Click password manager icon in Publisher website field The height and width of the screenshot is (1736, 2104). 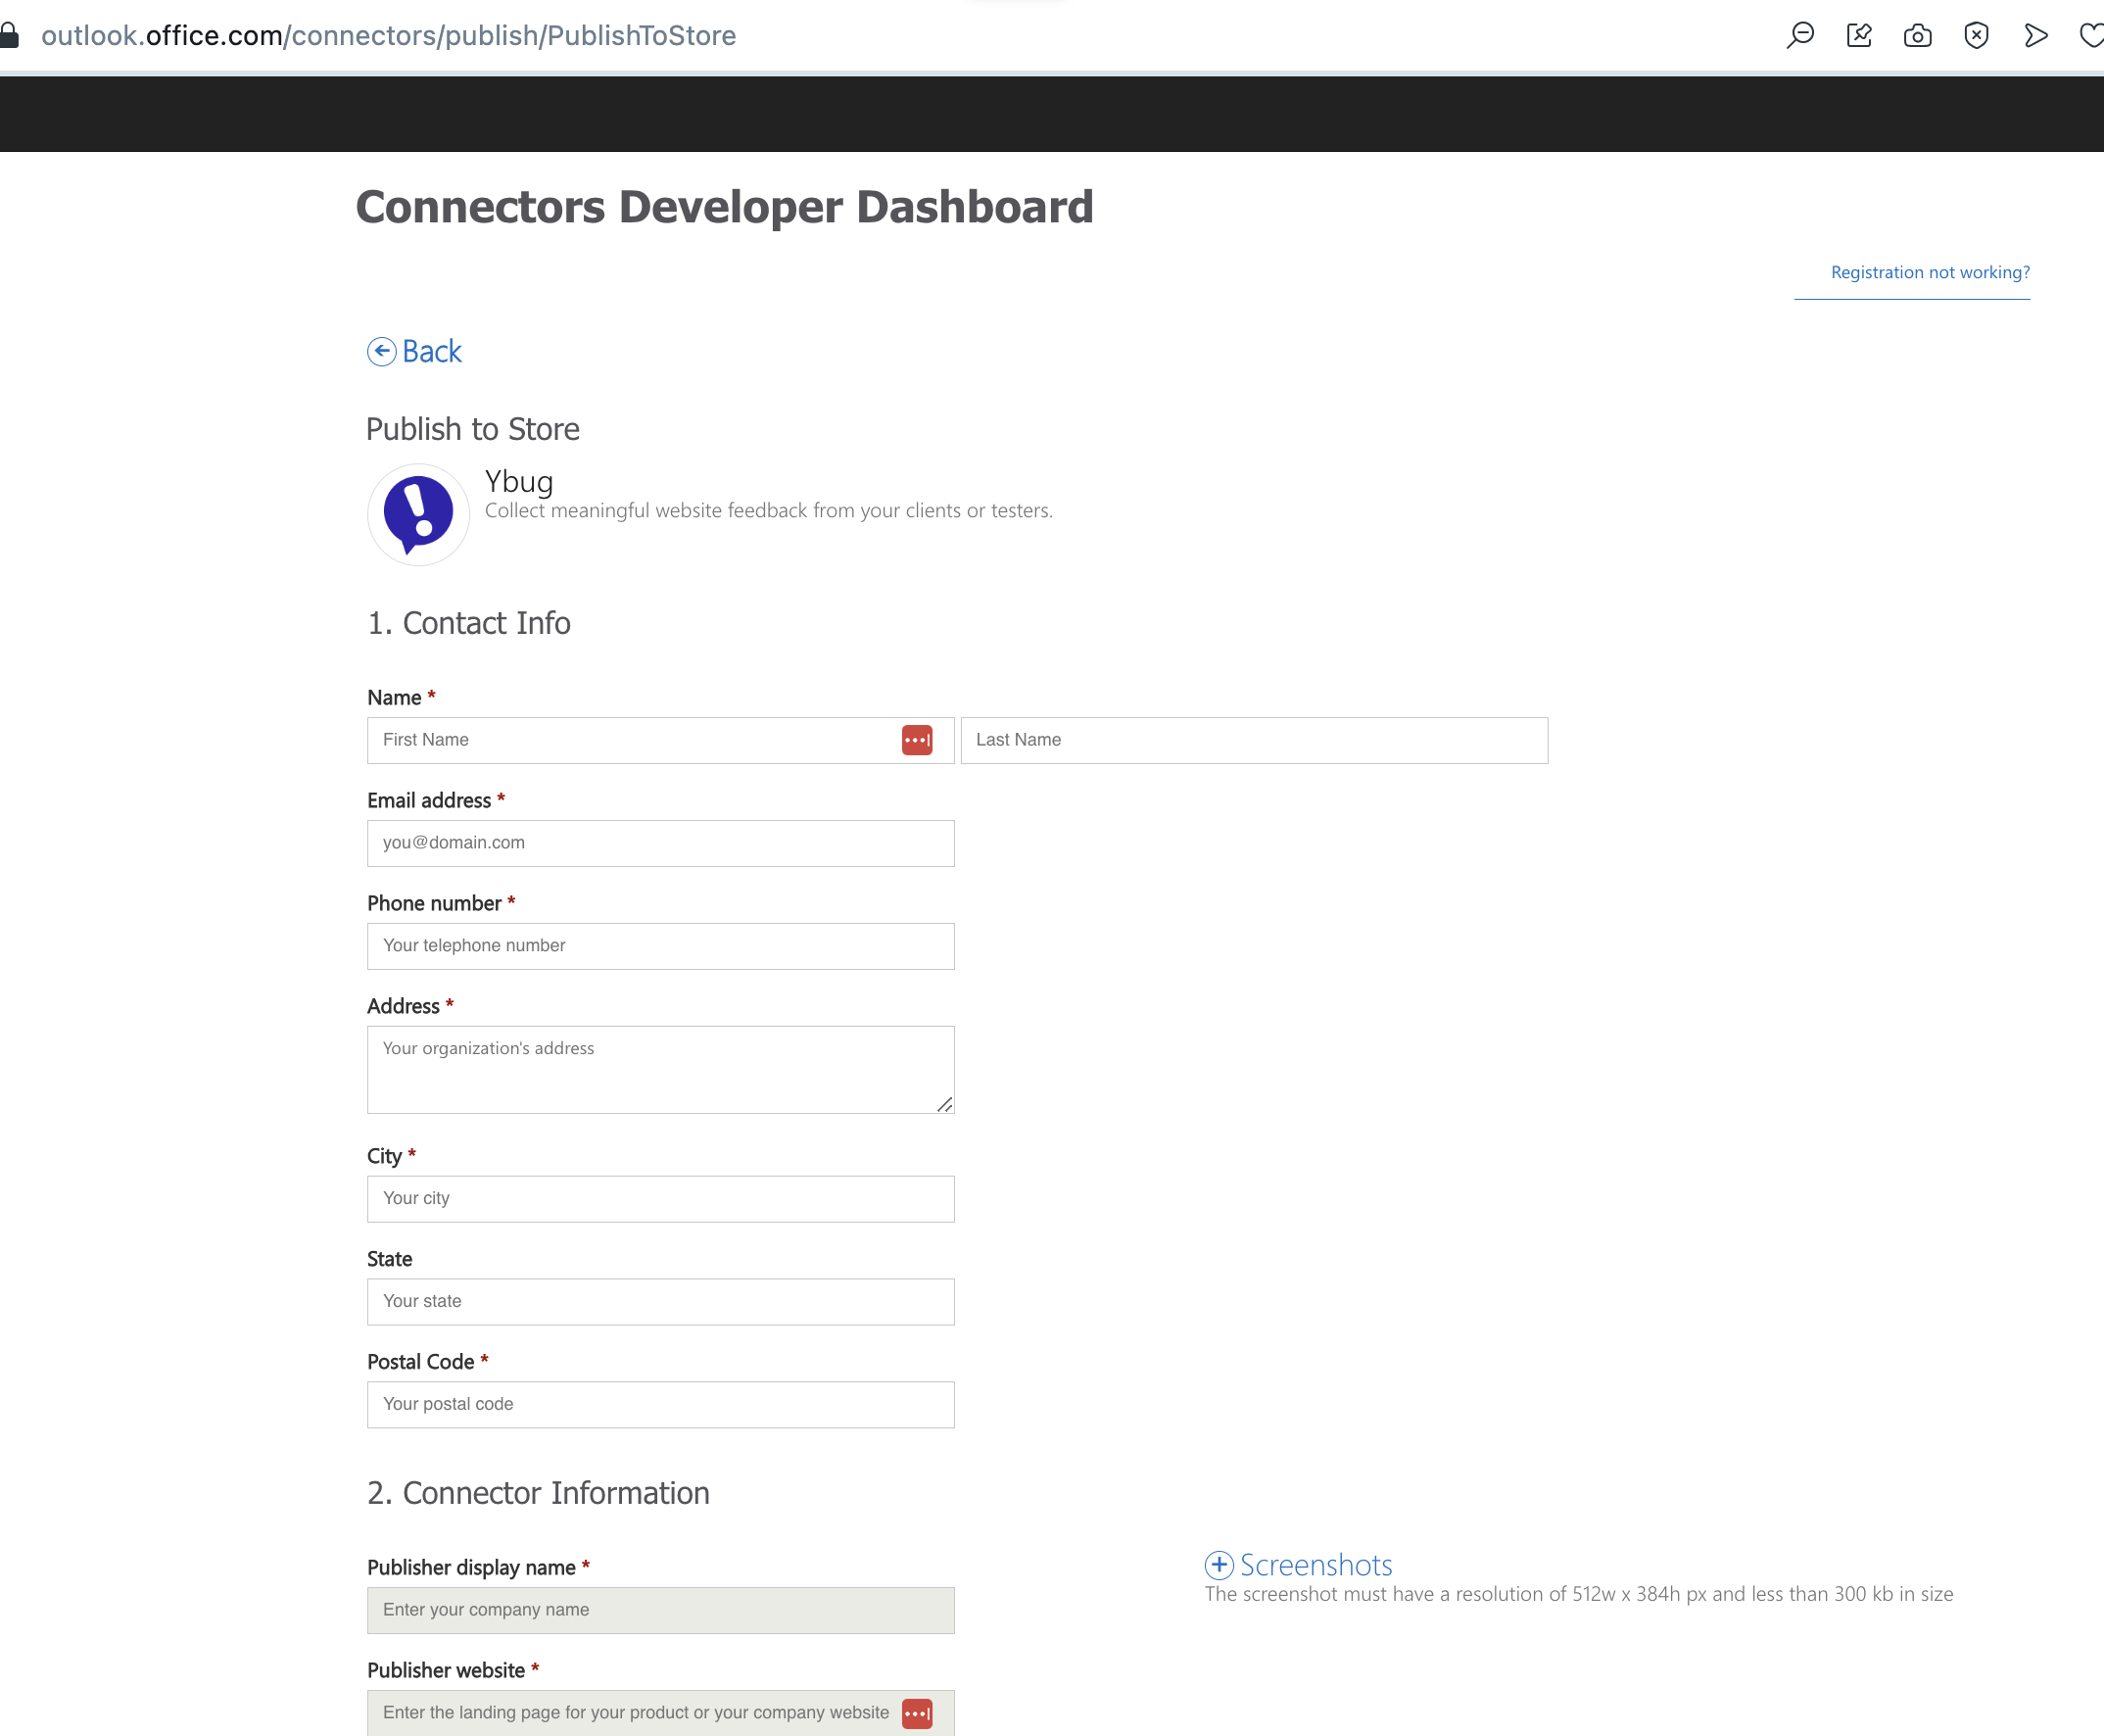917,1713
